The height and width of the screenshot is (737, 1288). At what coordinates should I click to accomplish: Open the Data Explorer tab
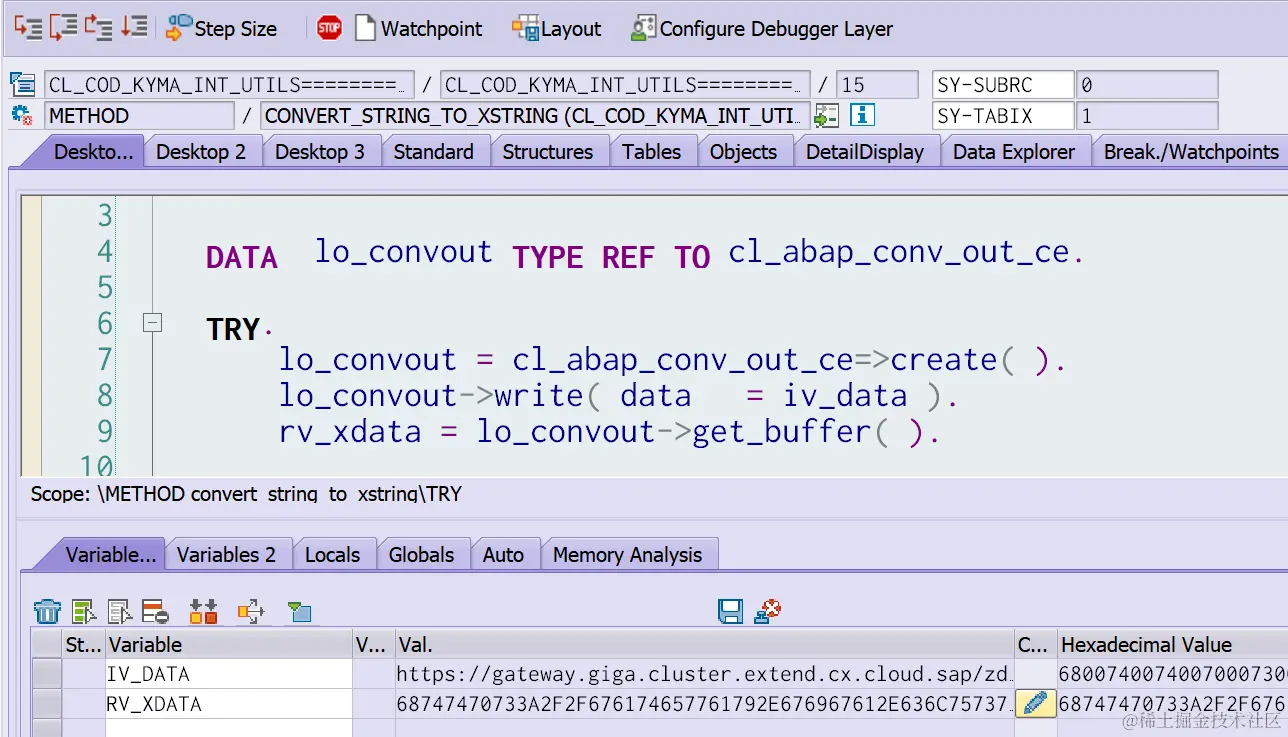(1014, 152)
